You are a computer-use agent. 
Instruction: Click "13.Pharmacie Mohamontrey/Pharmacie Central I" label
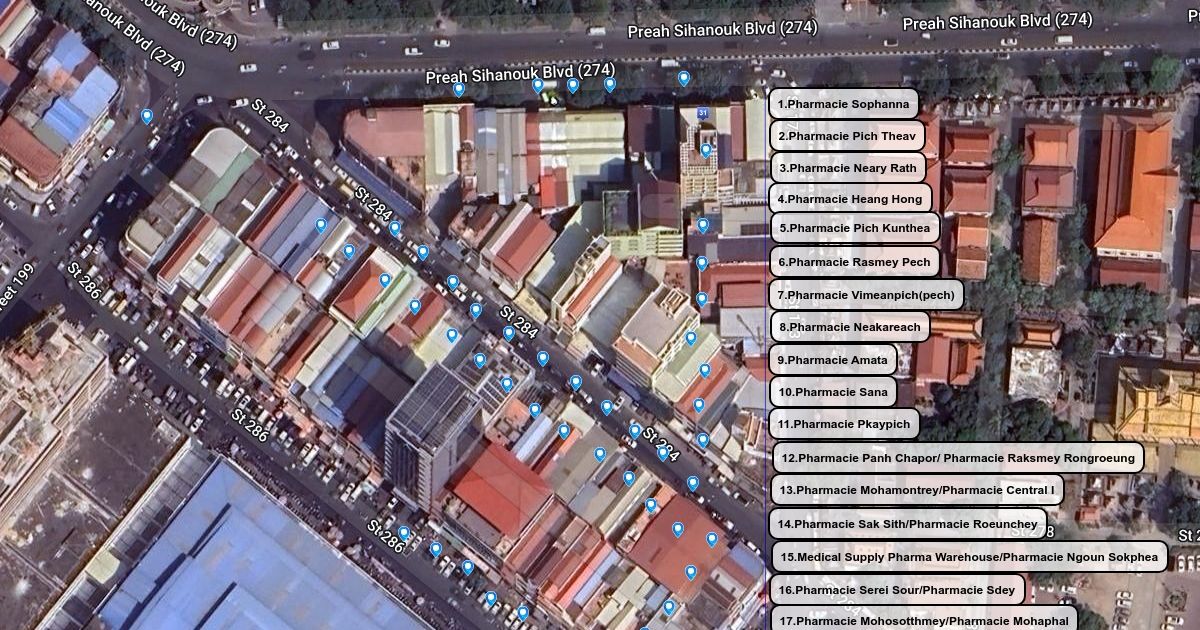(x=916, y=490)
